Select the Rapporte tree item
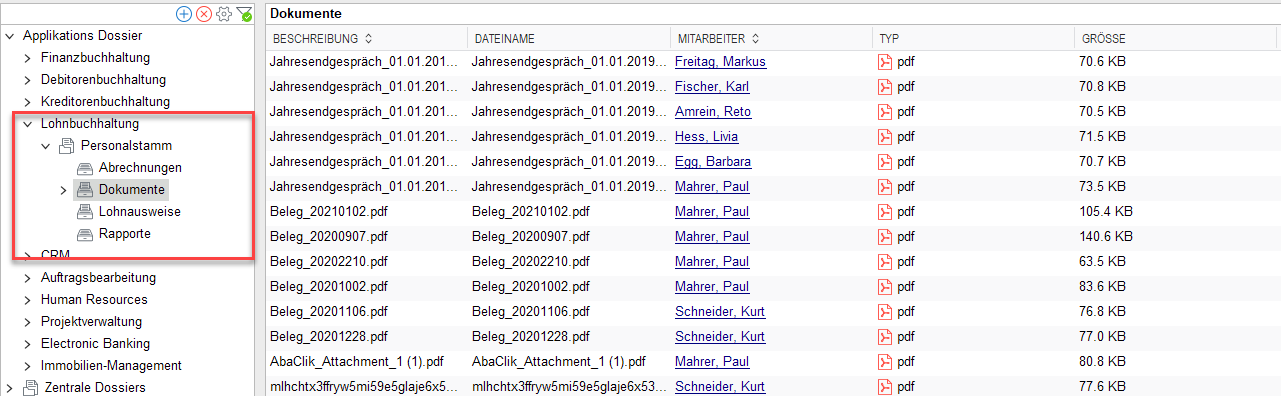Image resolution: width=1281 pixels, height=396 pixels. [x=125, y=234]
